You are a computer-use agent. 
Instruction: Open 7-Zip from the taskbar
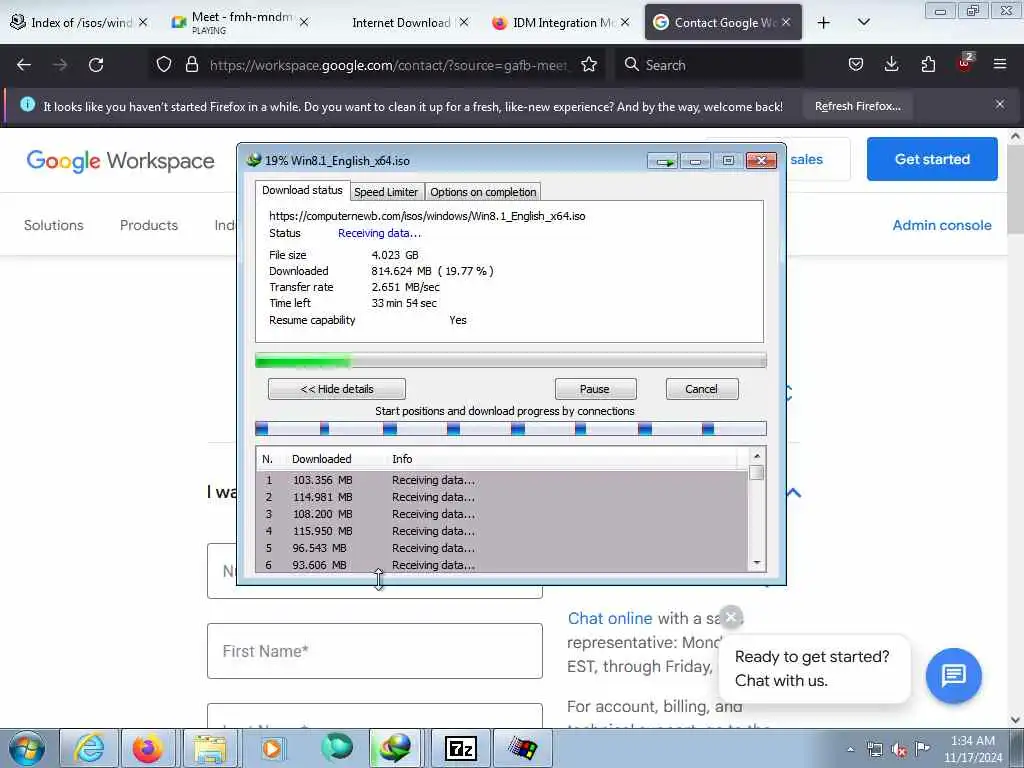click(460, 748)
